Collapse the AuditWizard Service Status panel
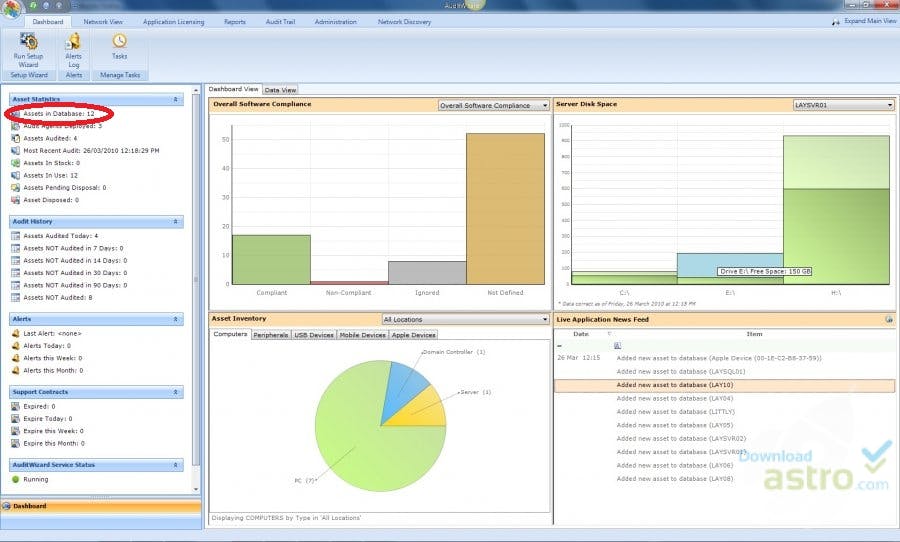900x542 pixels. point(175,465)
